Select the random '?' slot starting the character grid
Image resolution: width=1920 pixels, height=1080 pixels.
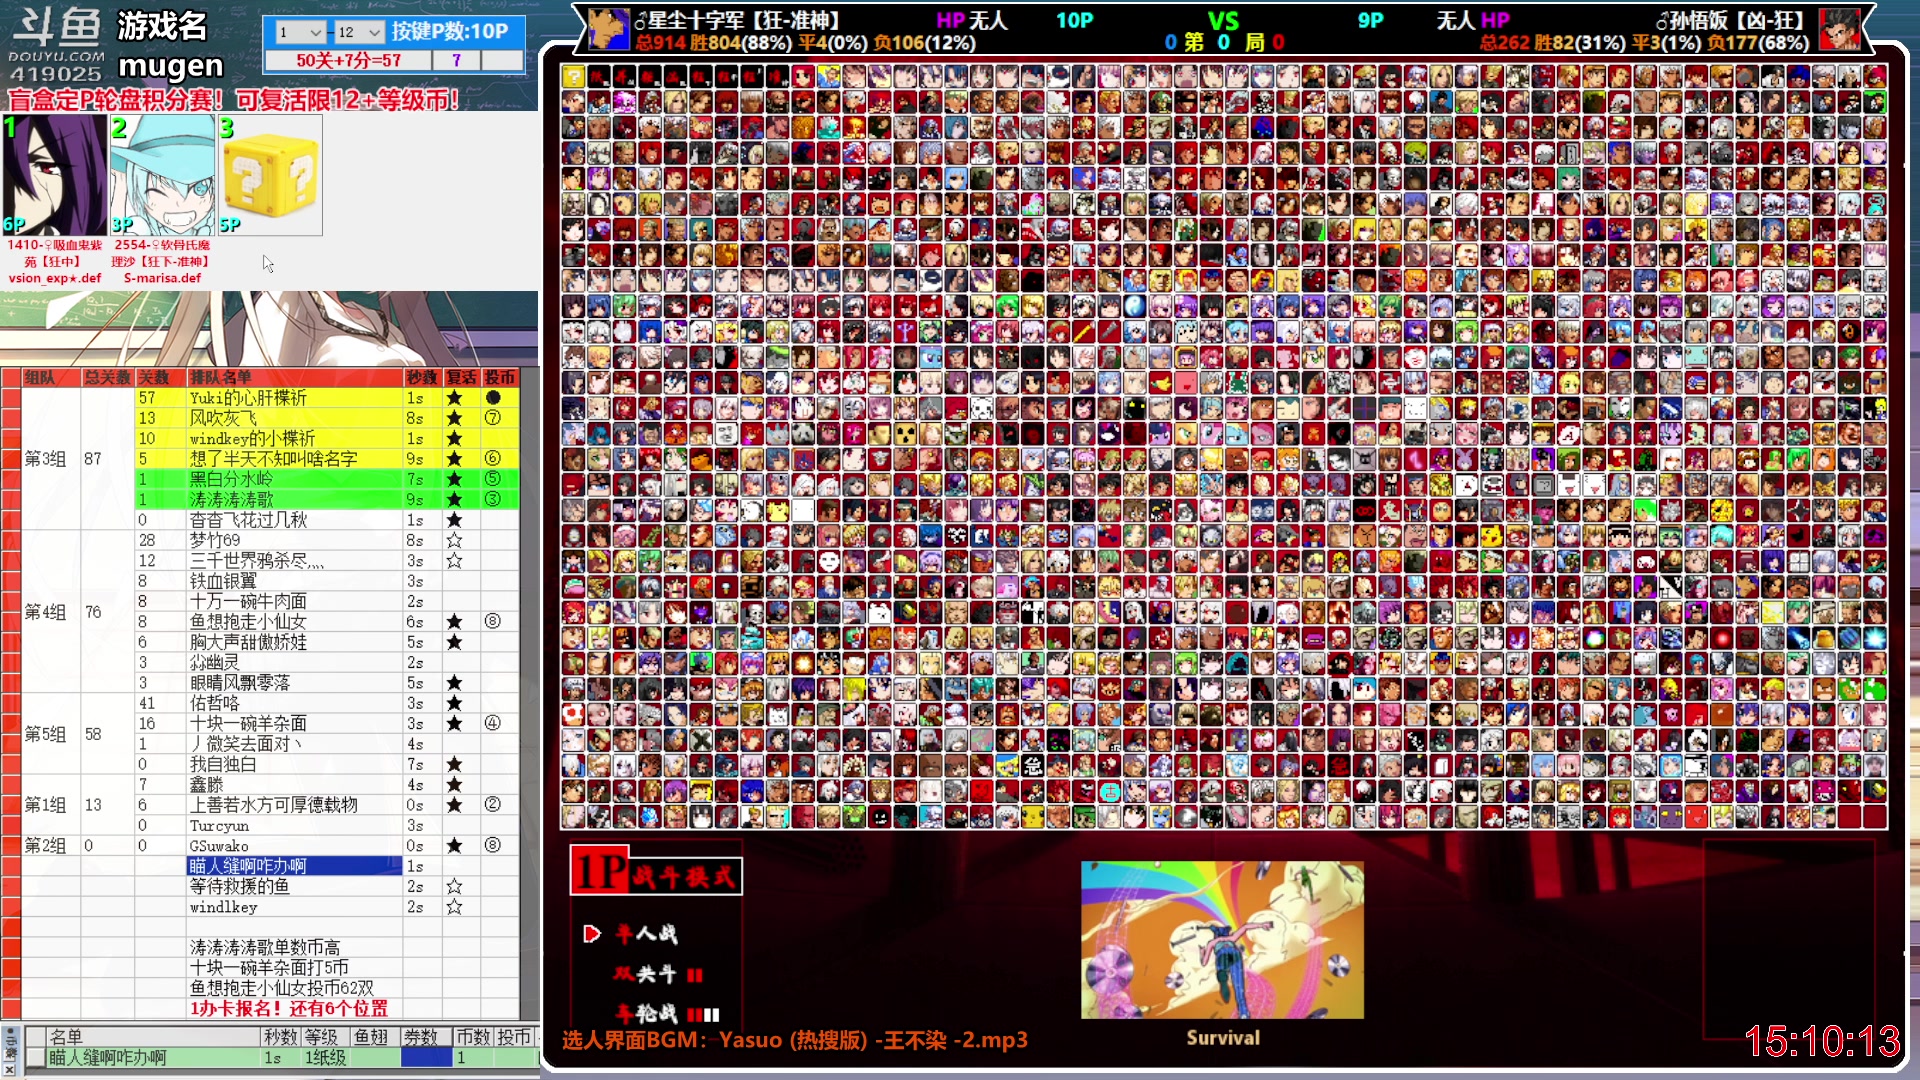tap(573, 76)
